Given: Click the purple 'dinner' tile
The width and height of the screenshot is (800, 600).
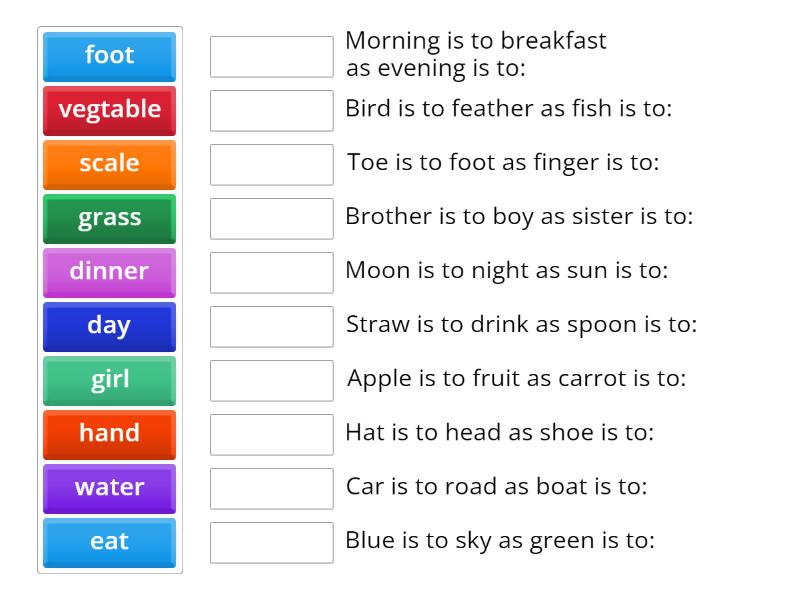Looking at the screenshot, I should (109, 272).
